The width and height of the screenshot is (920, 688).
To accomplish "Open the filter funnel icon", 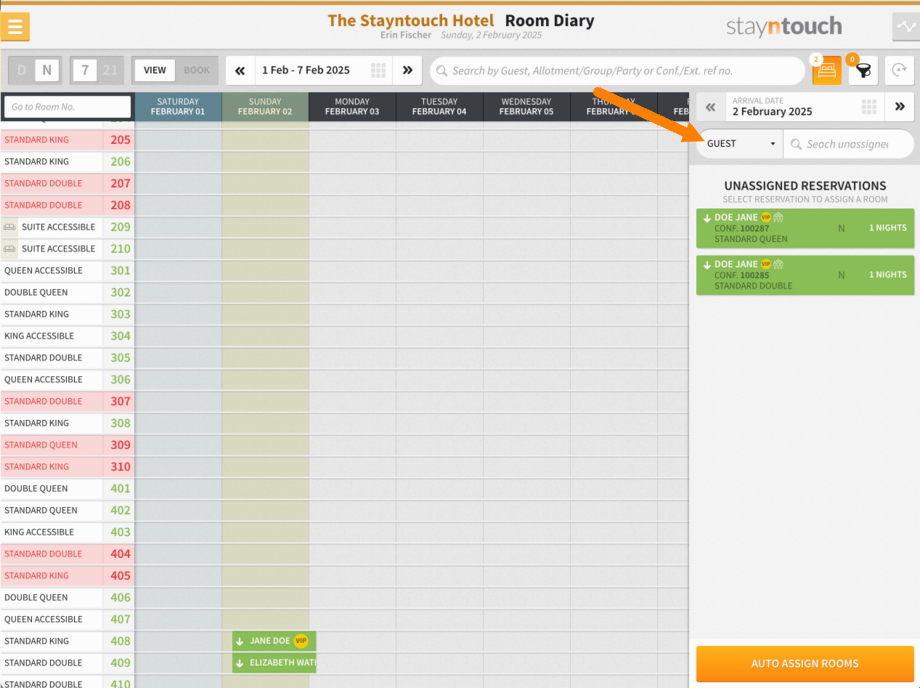I will (863, 70).
